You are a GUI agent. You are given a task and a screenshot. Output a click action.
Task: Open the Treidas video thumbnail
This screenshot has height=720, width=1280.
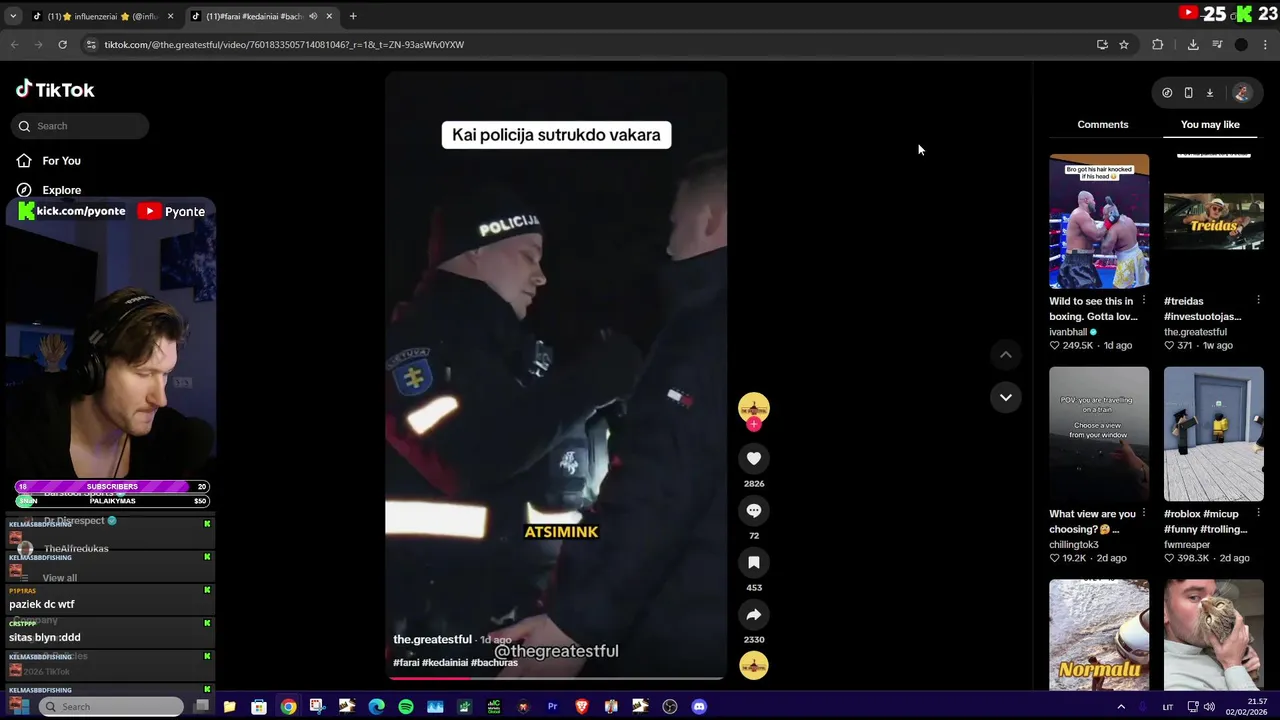1214,221
